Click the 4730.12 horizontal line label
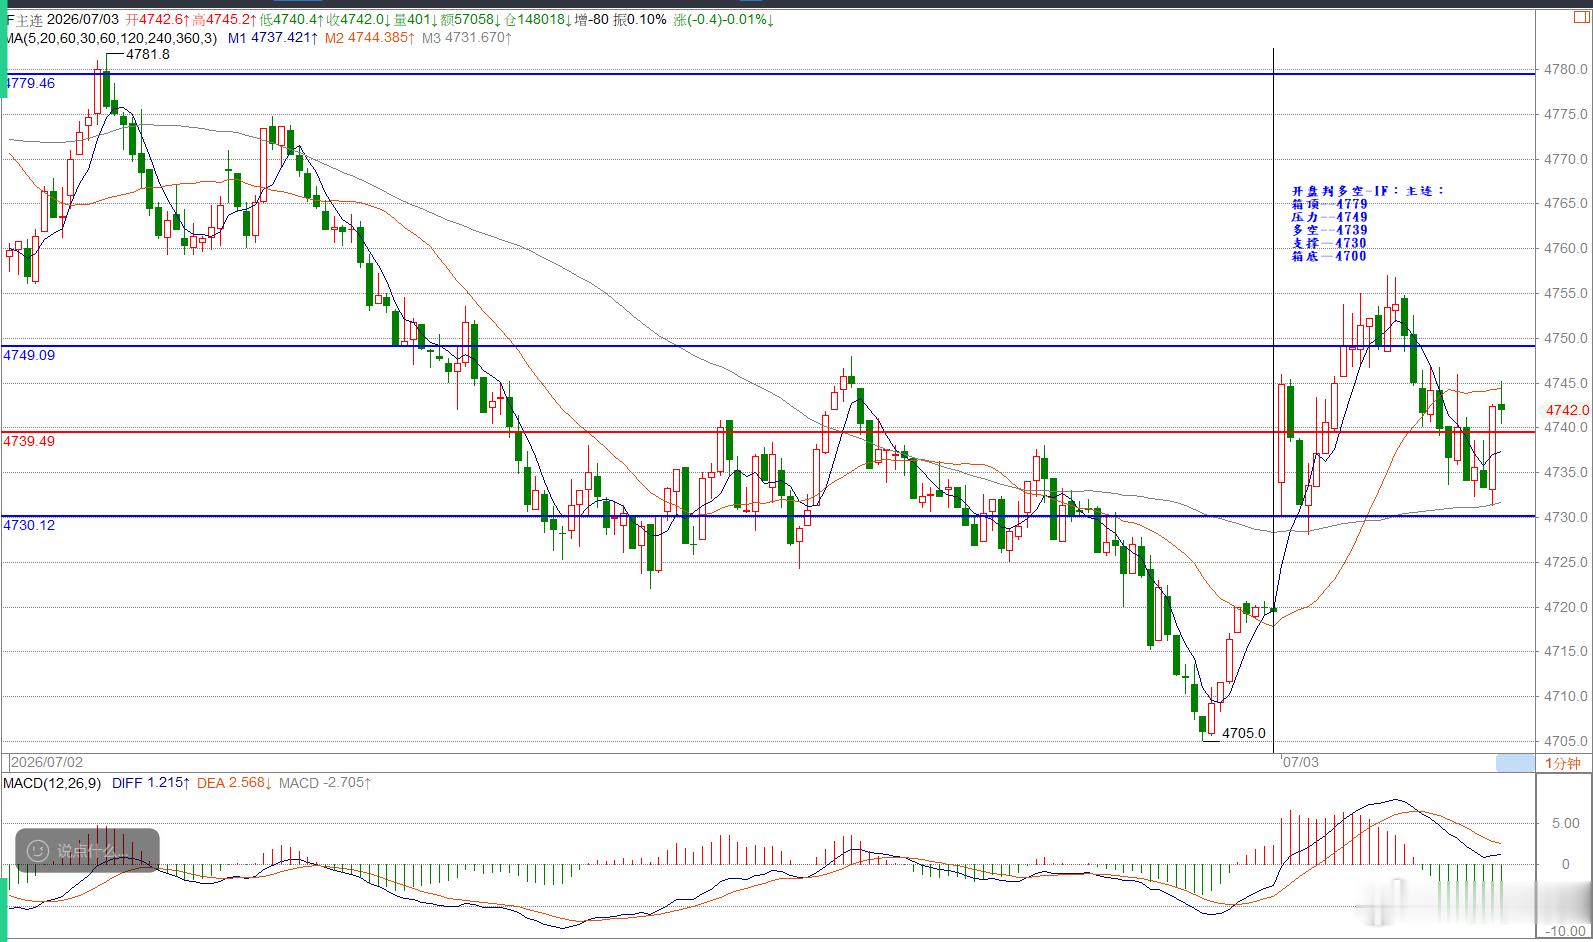This screenshot has height=942, width=1593. (30, 525)
